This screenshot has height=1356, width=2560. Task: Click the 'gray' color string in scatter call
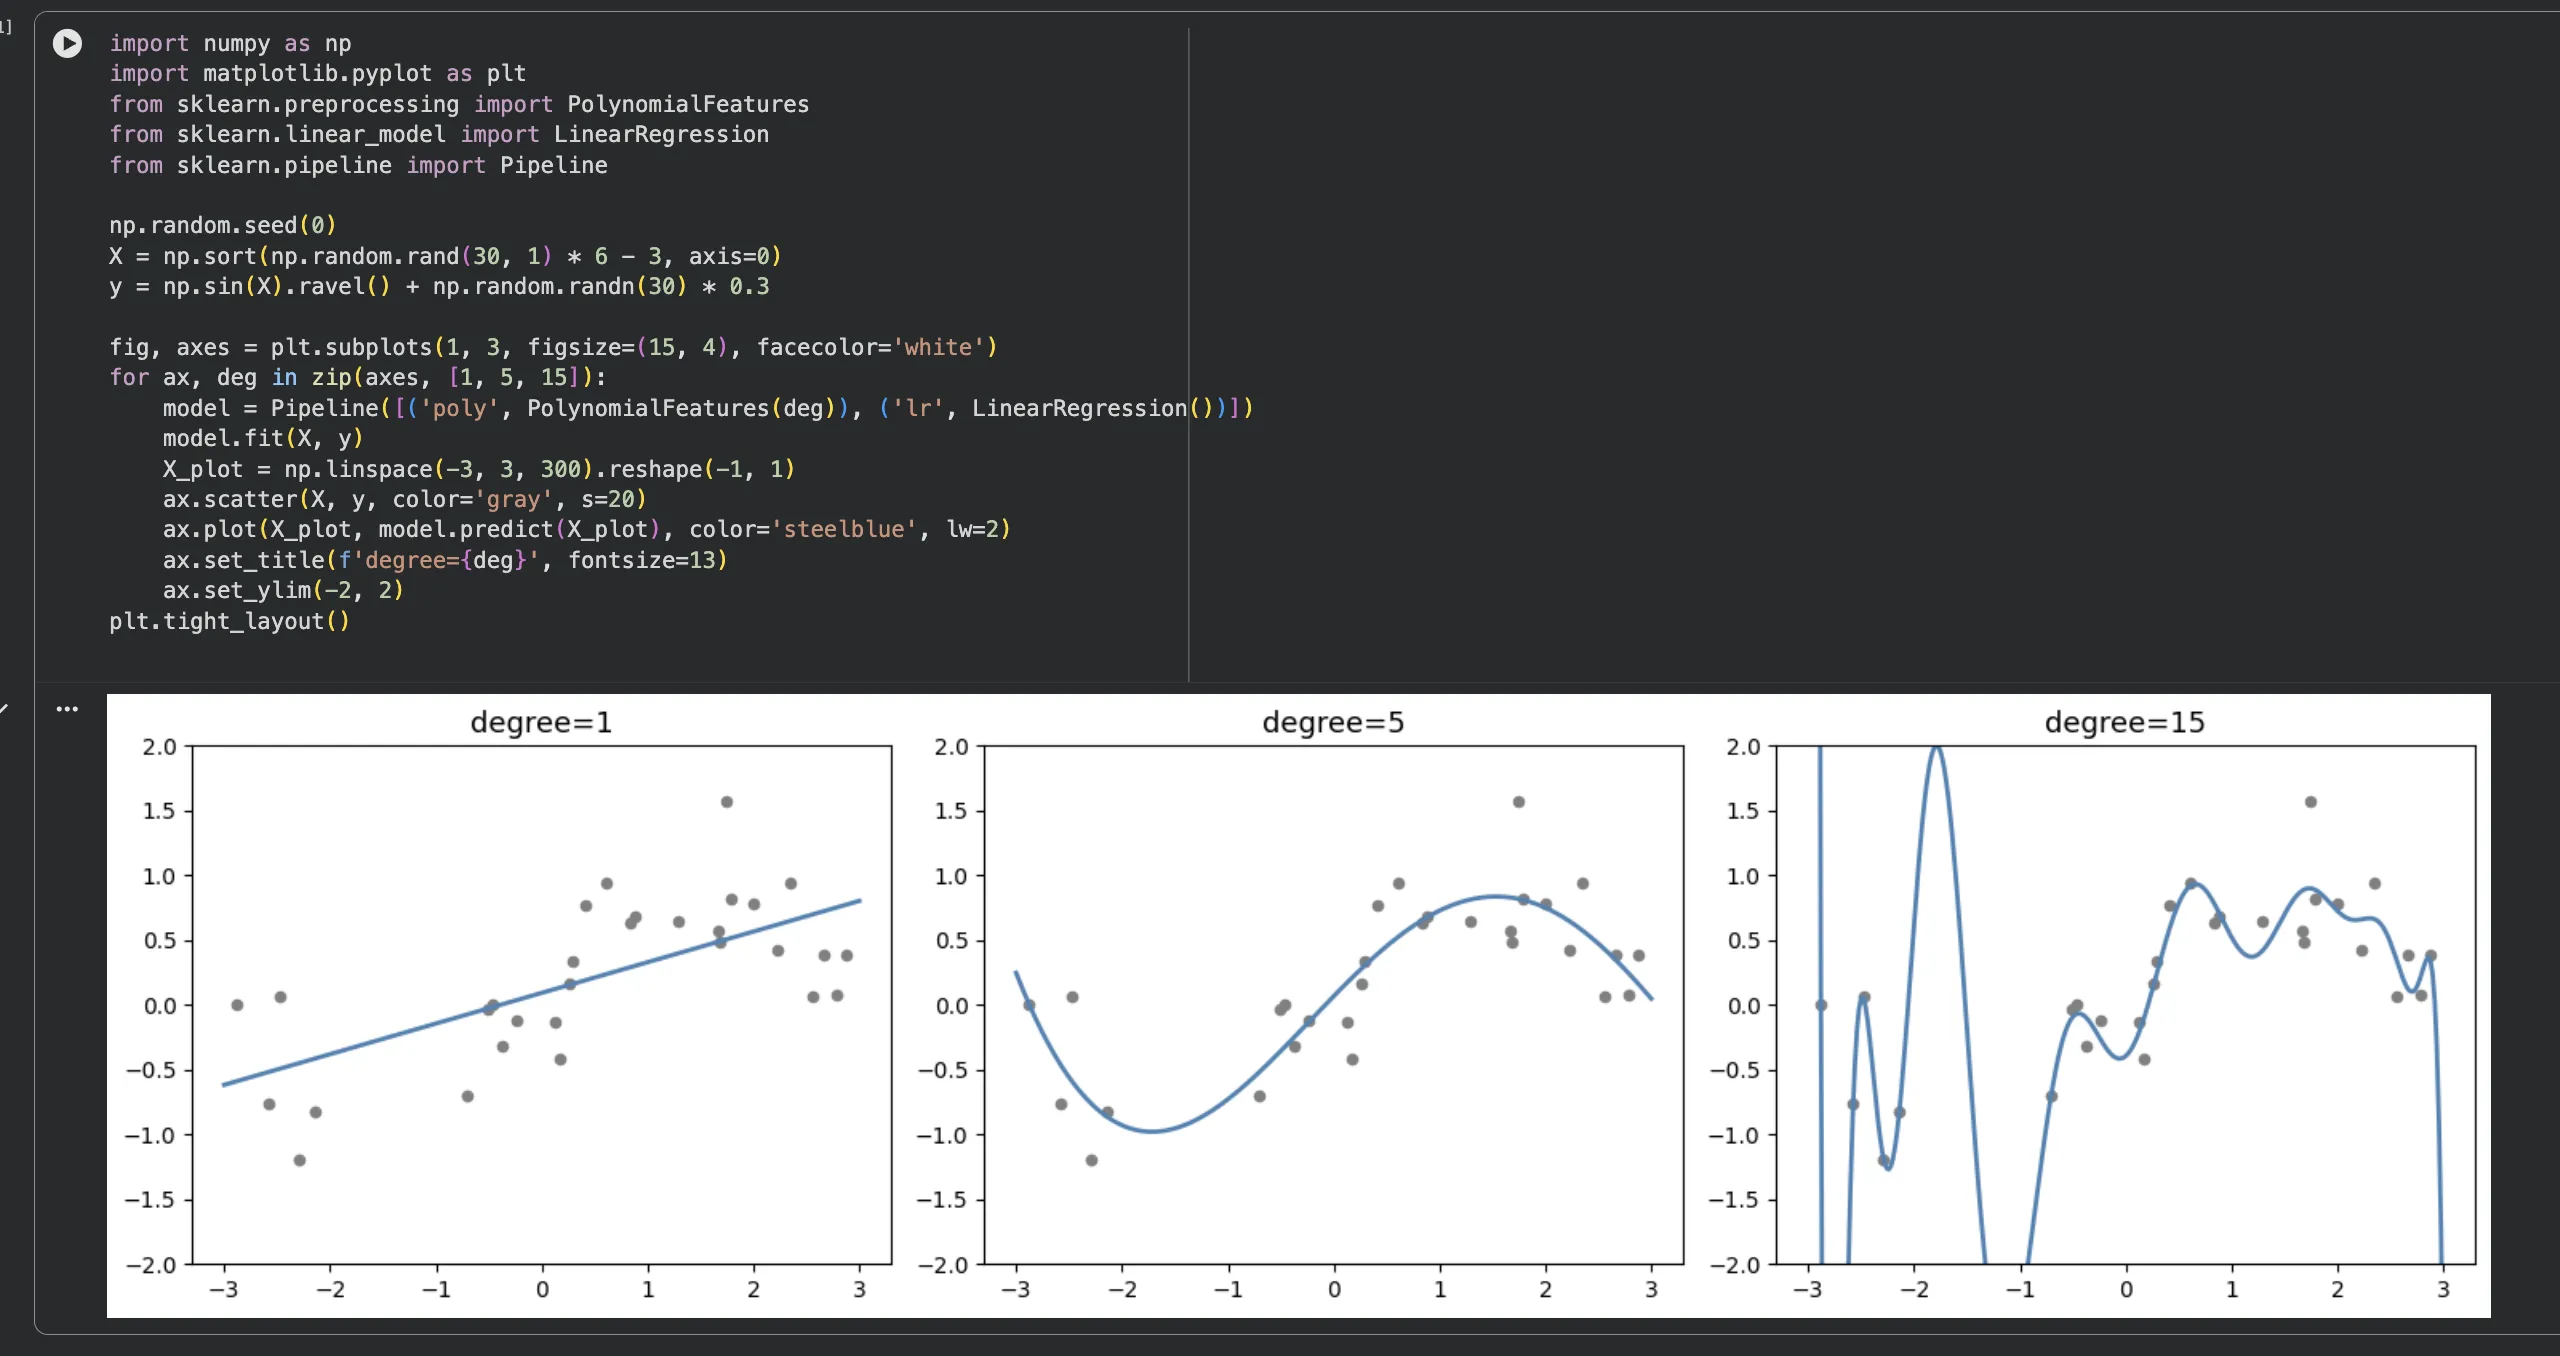point(512,499)
